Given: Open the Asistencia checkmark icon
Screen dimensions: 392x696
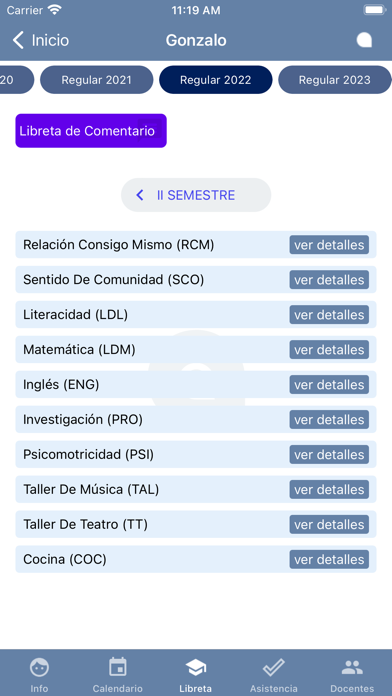Looking at the screenshot, I should pos(274,667).
